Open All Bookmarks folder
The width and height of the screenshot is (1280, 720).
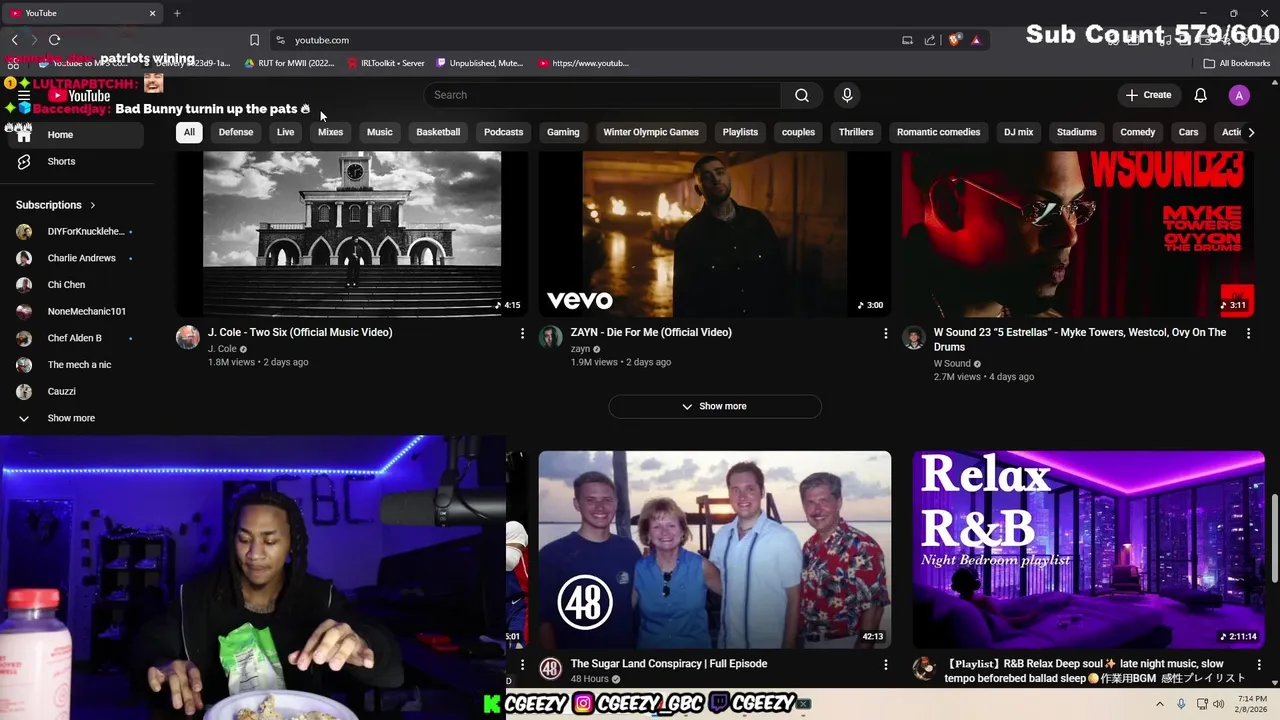pyautogui.click(x=1237, y=63)
